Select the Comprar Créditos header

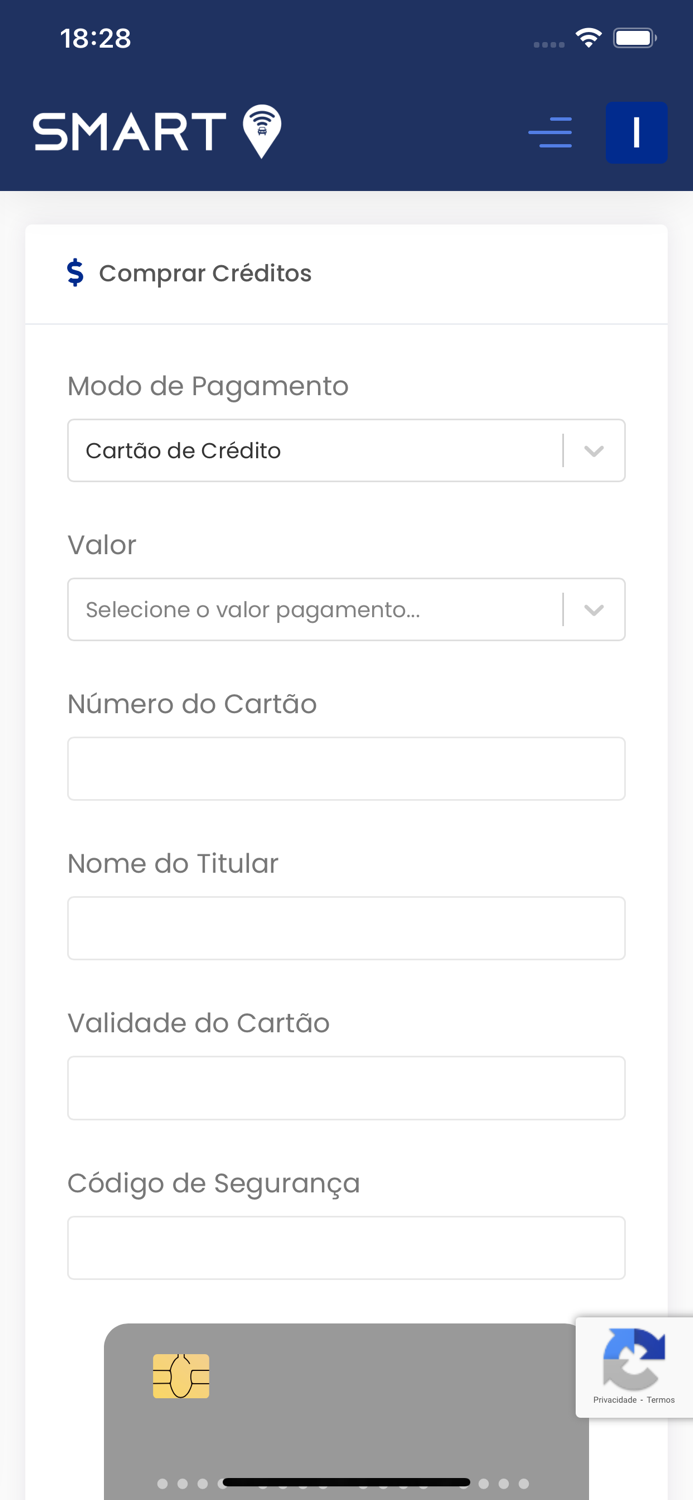click(x=205, y=272)
